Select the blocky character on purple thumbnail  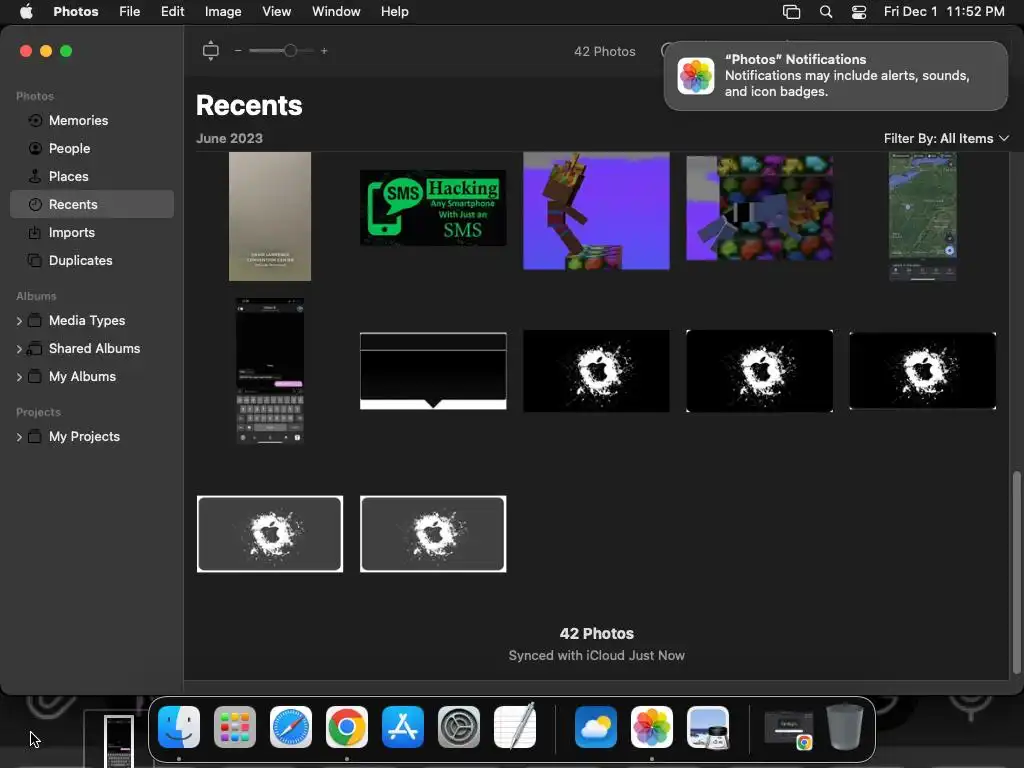596,210
